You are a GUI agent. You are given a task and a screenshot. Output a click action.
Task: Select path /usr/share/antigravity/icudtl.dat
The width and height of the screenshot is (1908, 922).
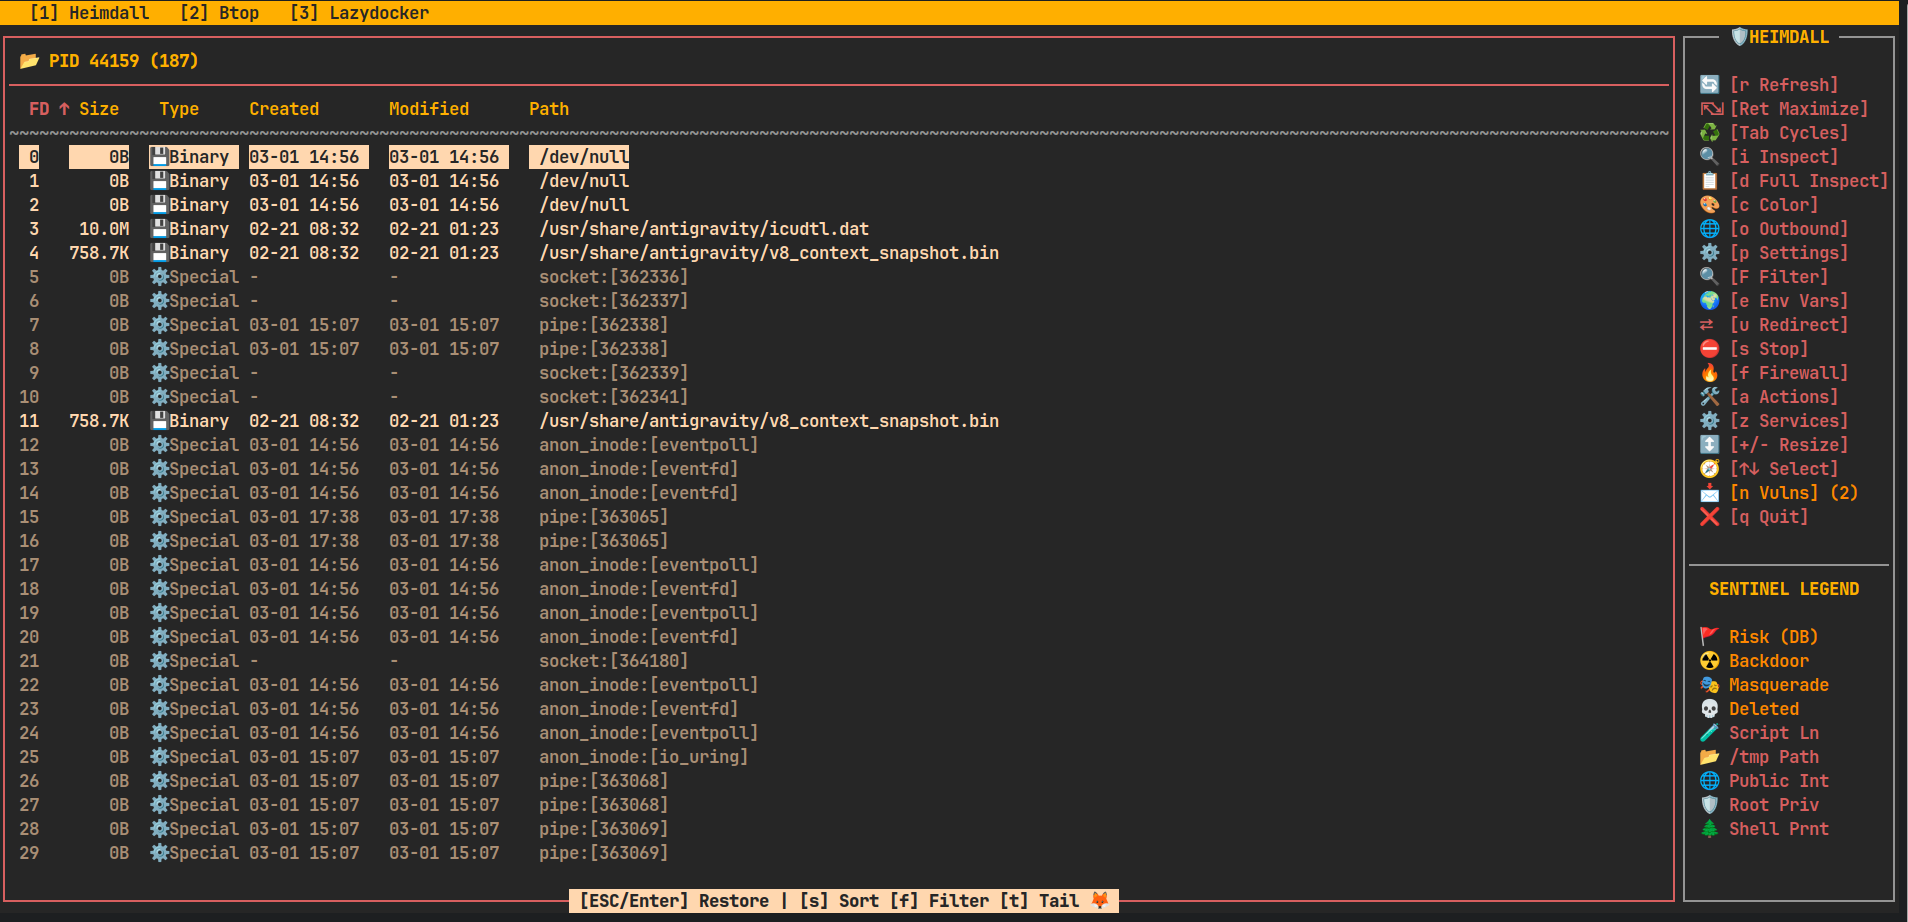704,229
